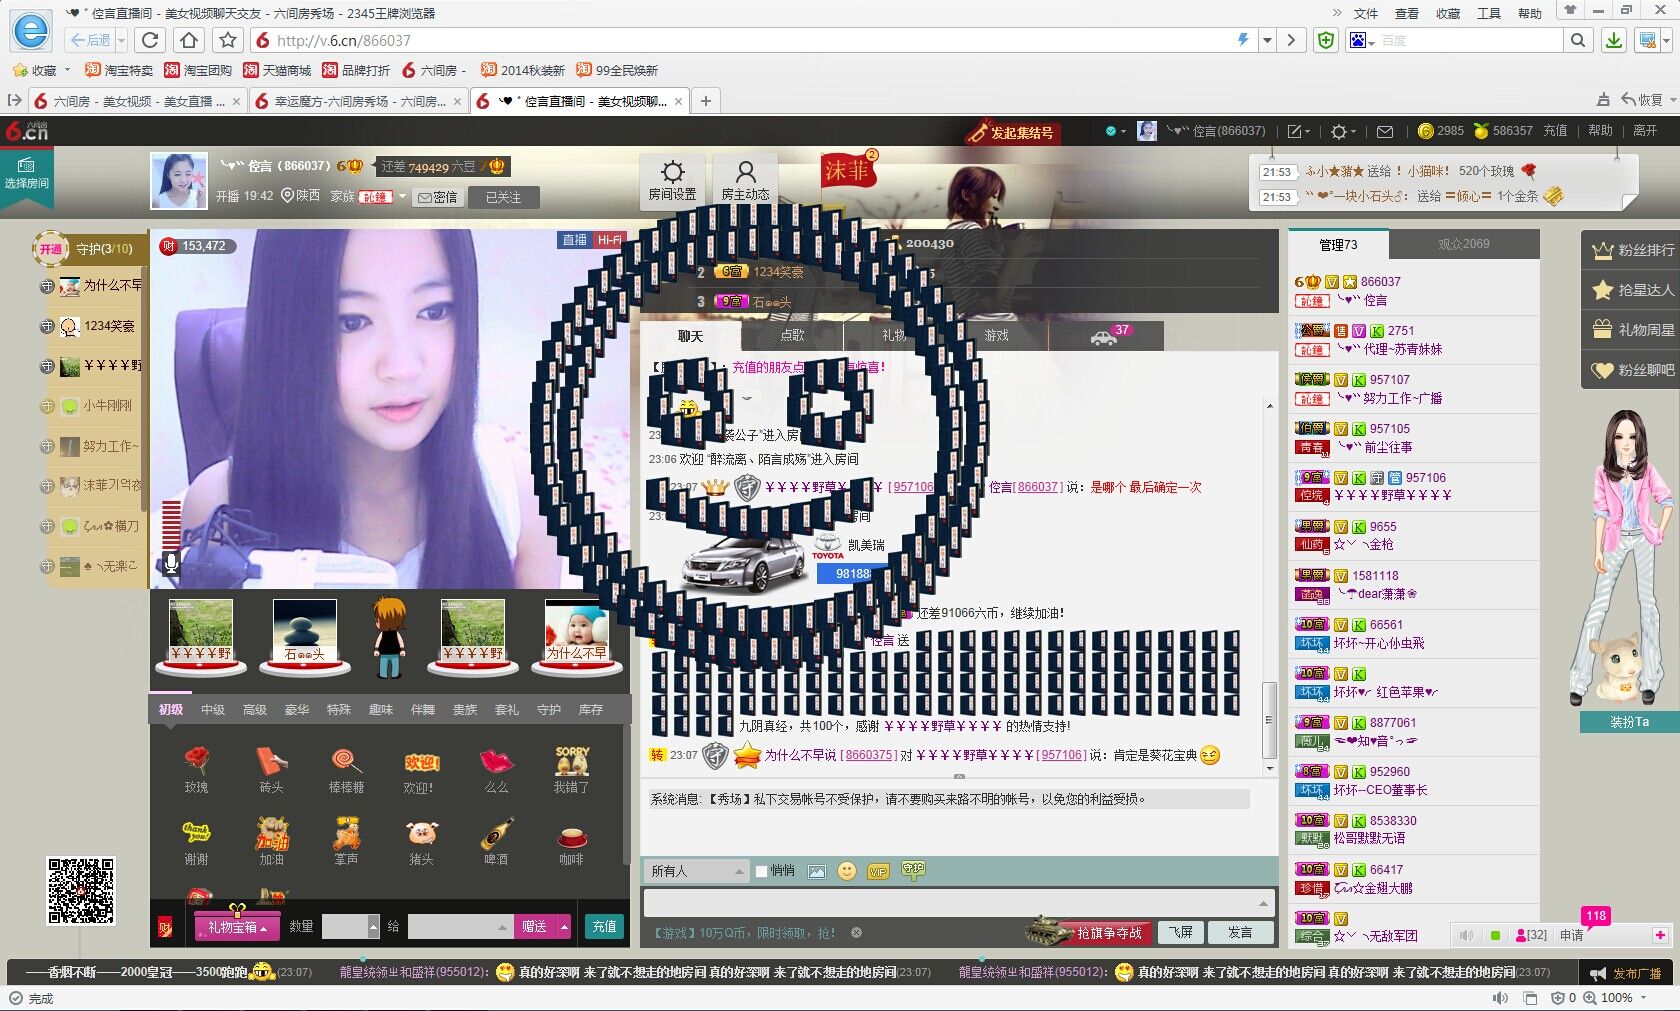Screen dimensions: 1680x1011
Task: Bookmark page with star icon
Action: tap(228, 40)
